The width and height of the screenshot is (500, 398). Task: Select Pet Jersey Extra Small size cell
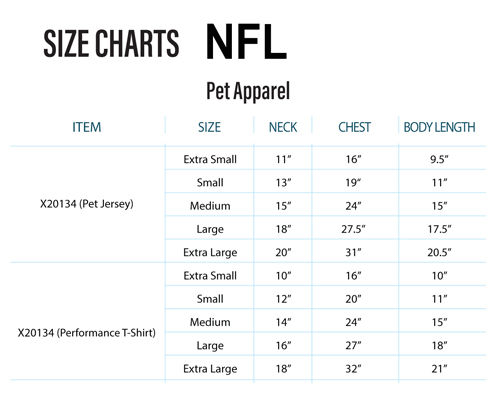point(210,159)
